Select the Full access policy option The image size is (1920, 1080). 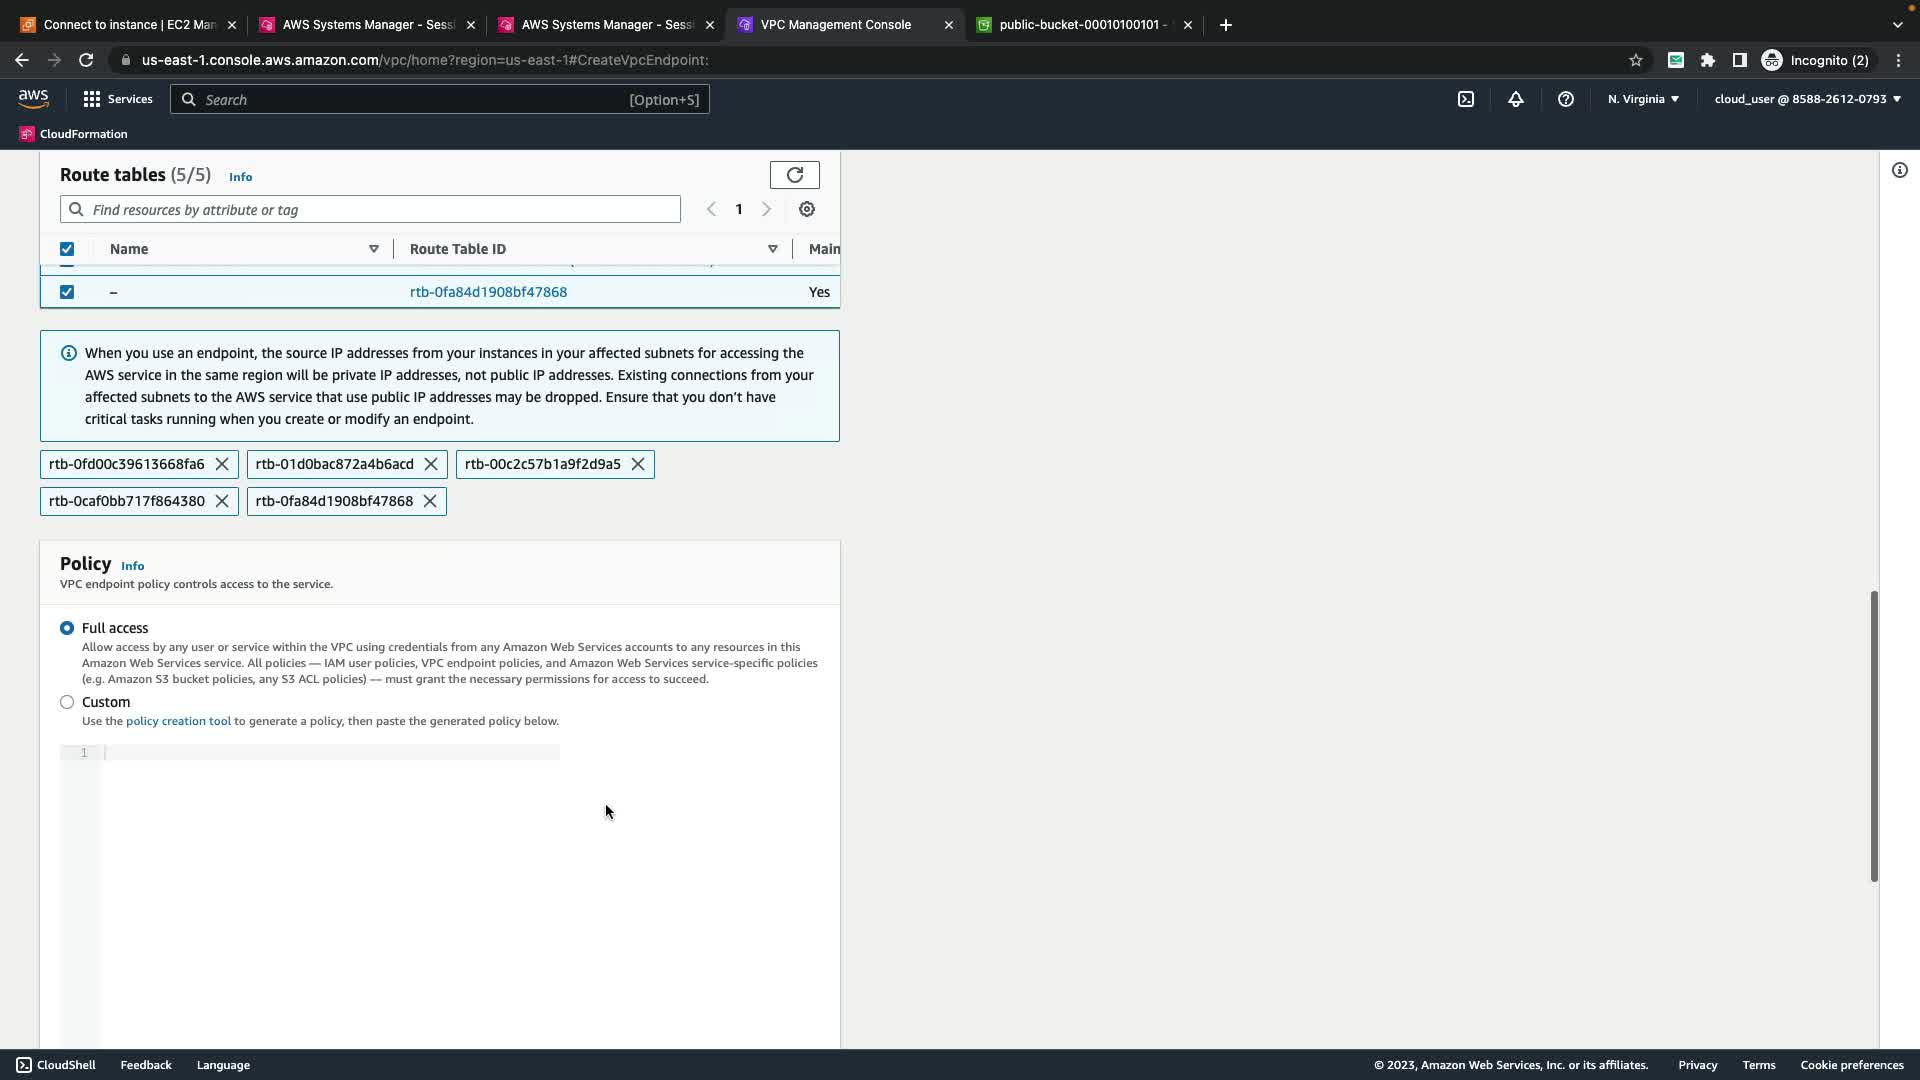(x=67, y=628)
